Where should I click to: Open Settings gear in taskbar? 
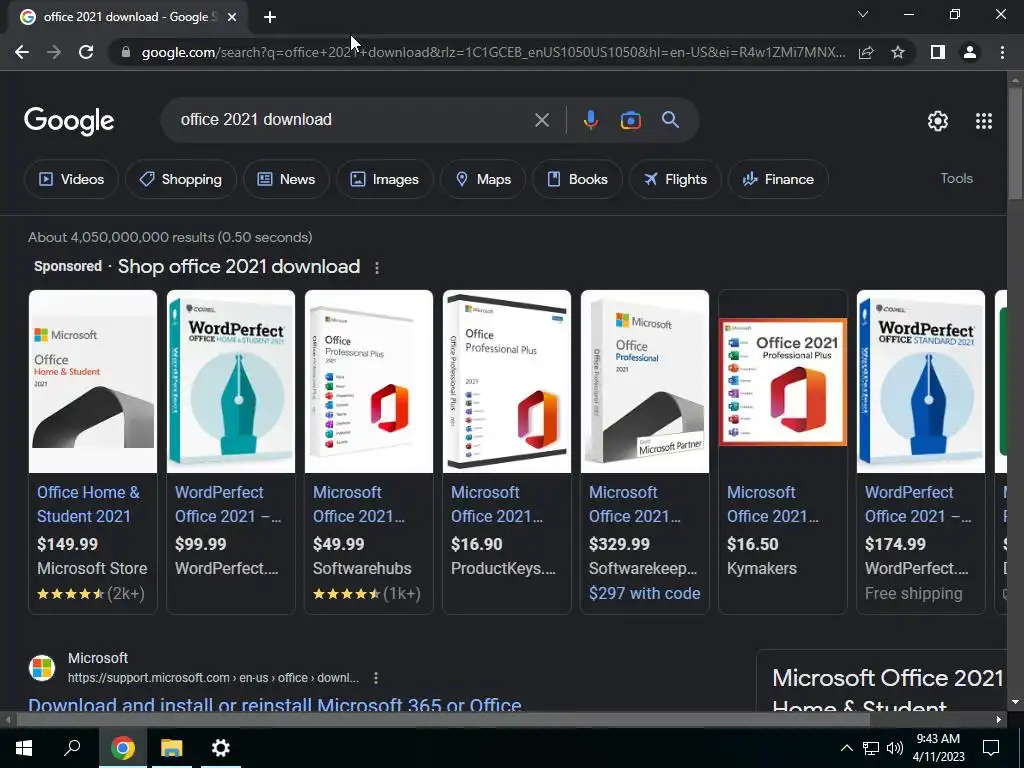click(221, 748)
